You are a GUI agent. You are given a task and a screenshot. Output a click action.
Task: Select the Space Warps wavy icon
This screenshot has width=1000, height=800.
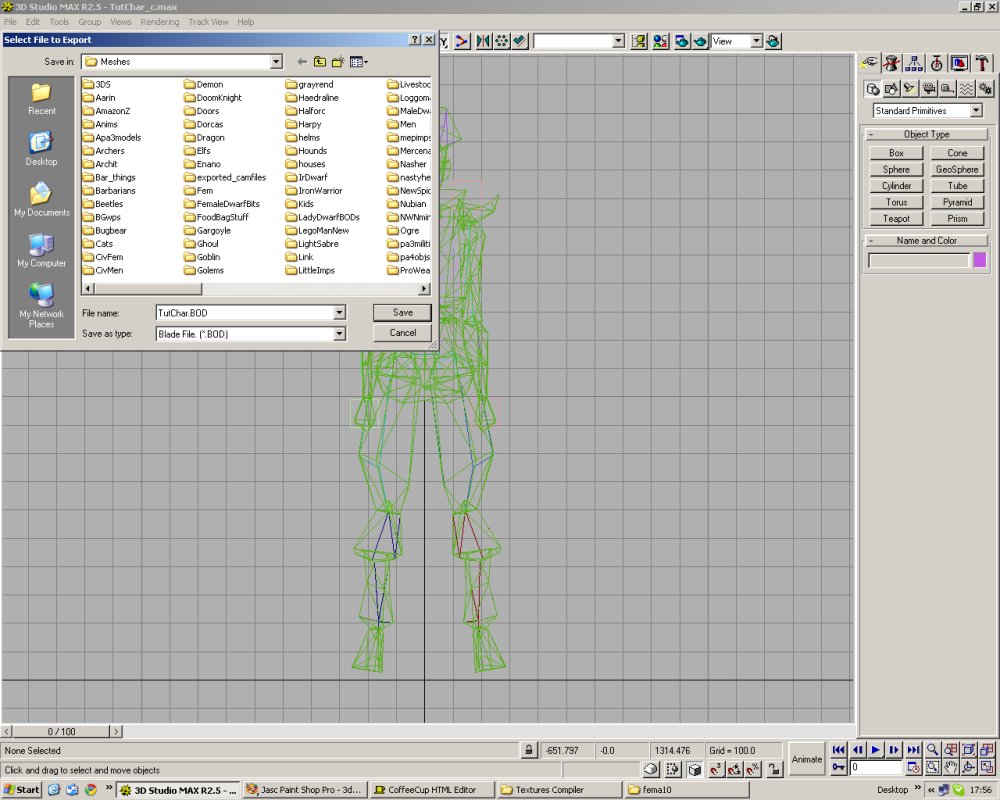tap(966, 89)
